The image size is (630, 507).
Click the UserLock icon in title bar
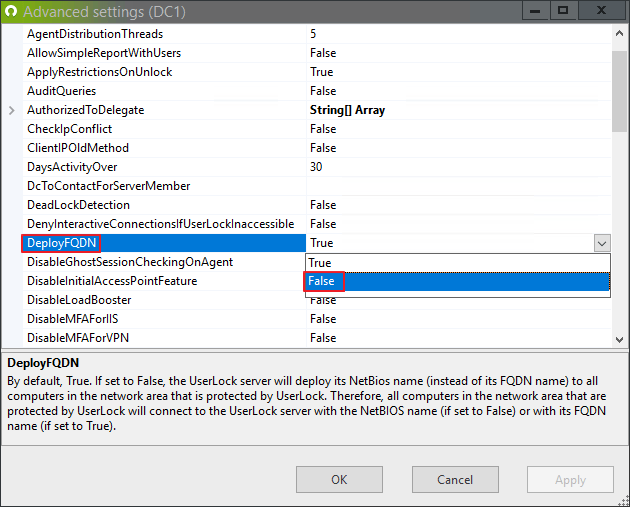[11, 11]
